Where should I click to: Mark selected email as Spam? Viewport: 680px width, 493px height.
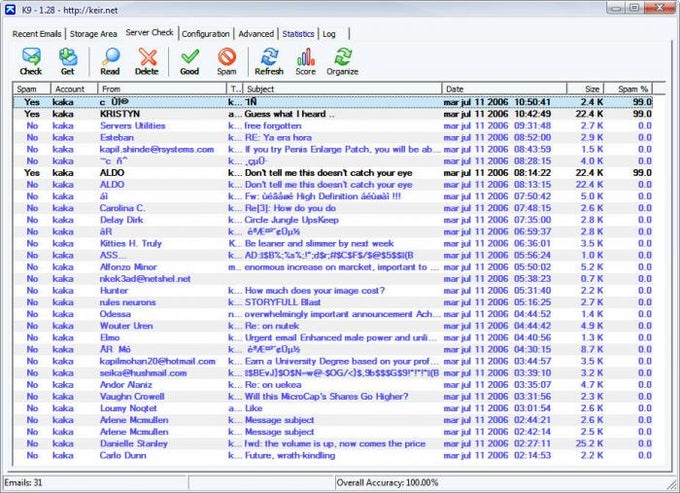coord(226,61)
